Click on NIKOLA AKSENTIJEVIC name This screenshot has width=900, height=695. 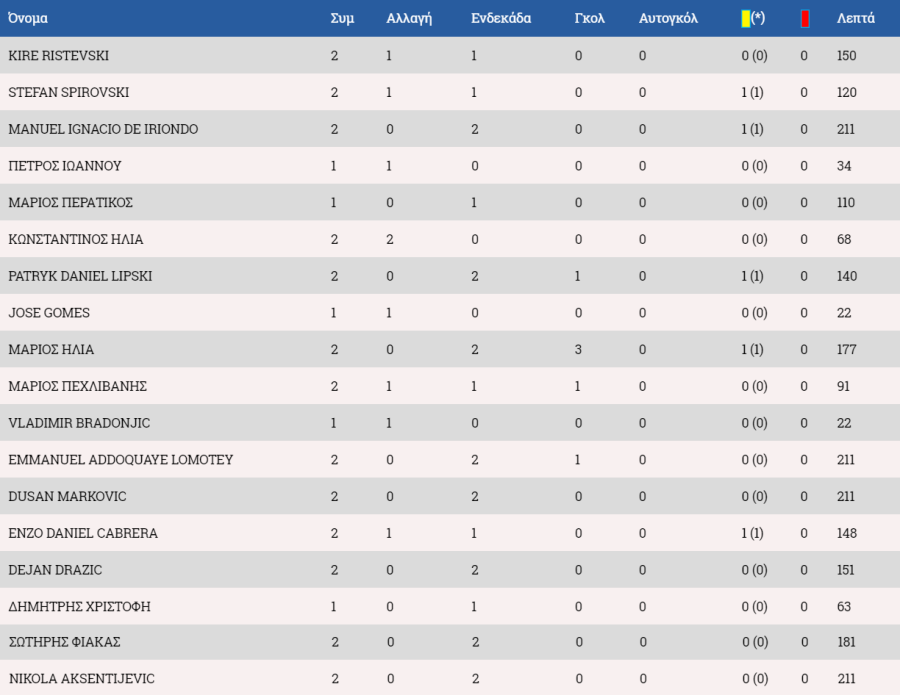82,679
